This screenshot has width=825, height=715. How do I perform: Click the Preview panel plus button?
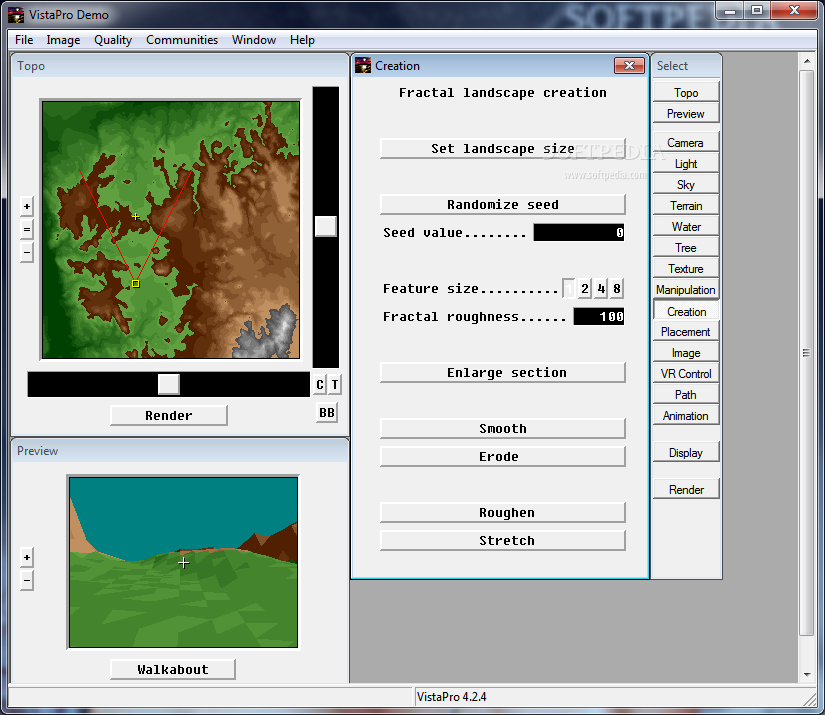coord(27,558)
